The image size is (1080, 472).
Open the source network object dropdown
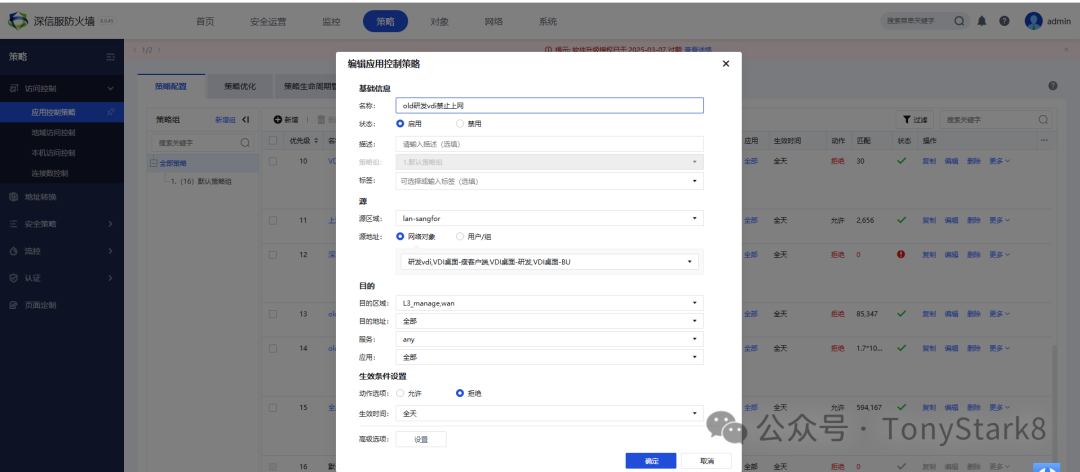pos(550,262)
